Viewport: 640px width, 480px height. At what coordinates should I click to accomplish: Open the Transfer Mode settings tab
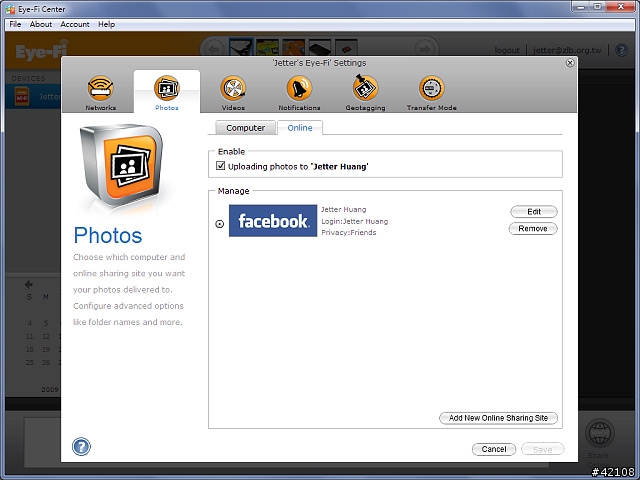point(431,93)
